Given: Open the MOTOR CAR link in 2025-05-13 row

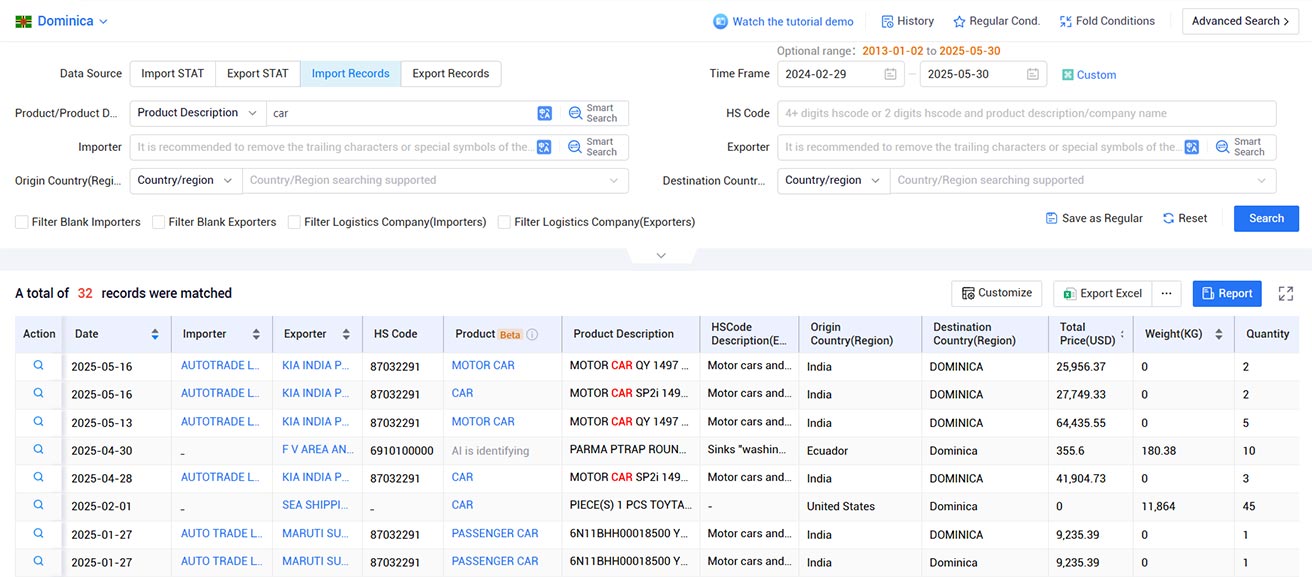Looking at the screenshot, I should click(483, 422).
